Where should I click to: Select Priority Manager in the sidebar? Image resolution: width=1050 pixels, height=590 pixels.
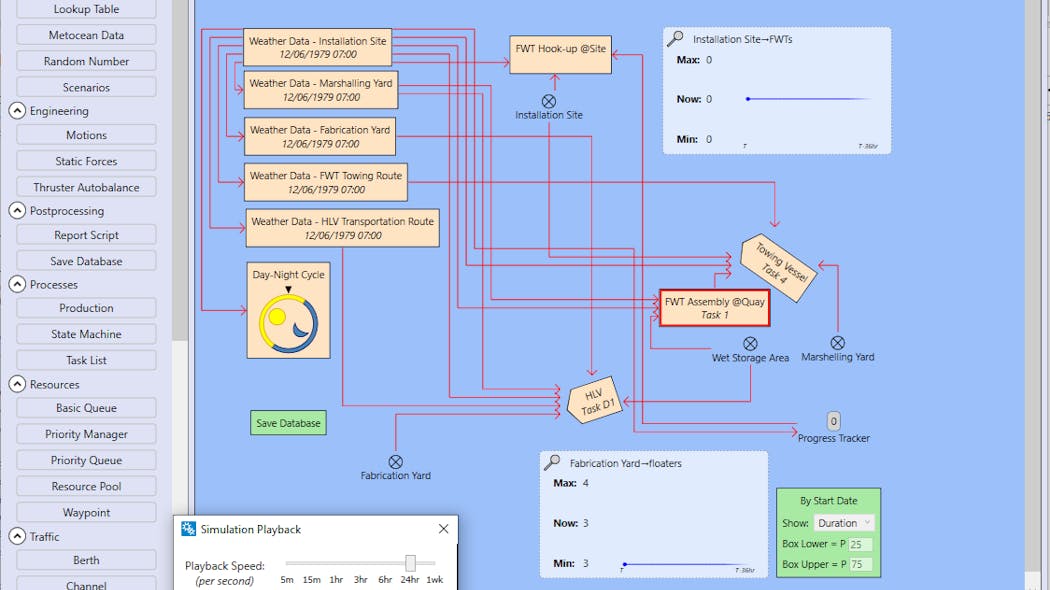point(85,433)
